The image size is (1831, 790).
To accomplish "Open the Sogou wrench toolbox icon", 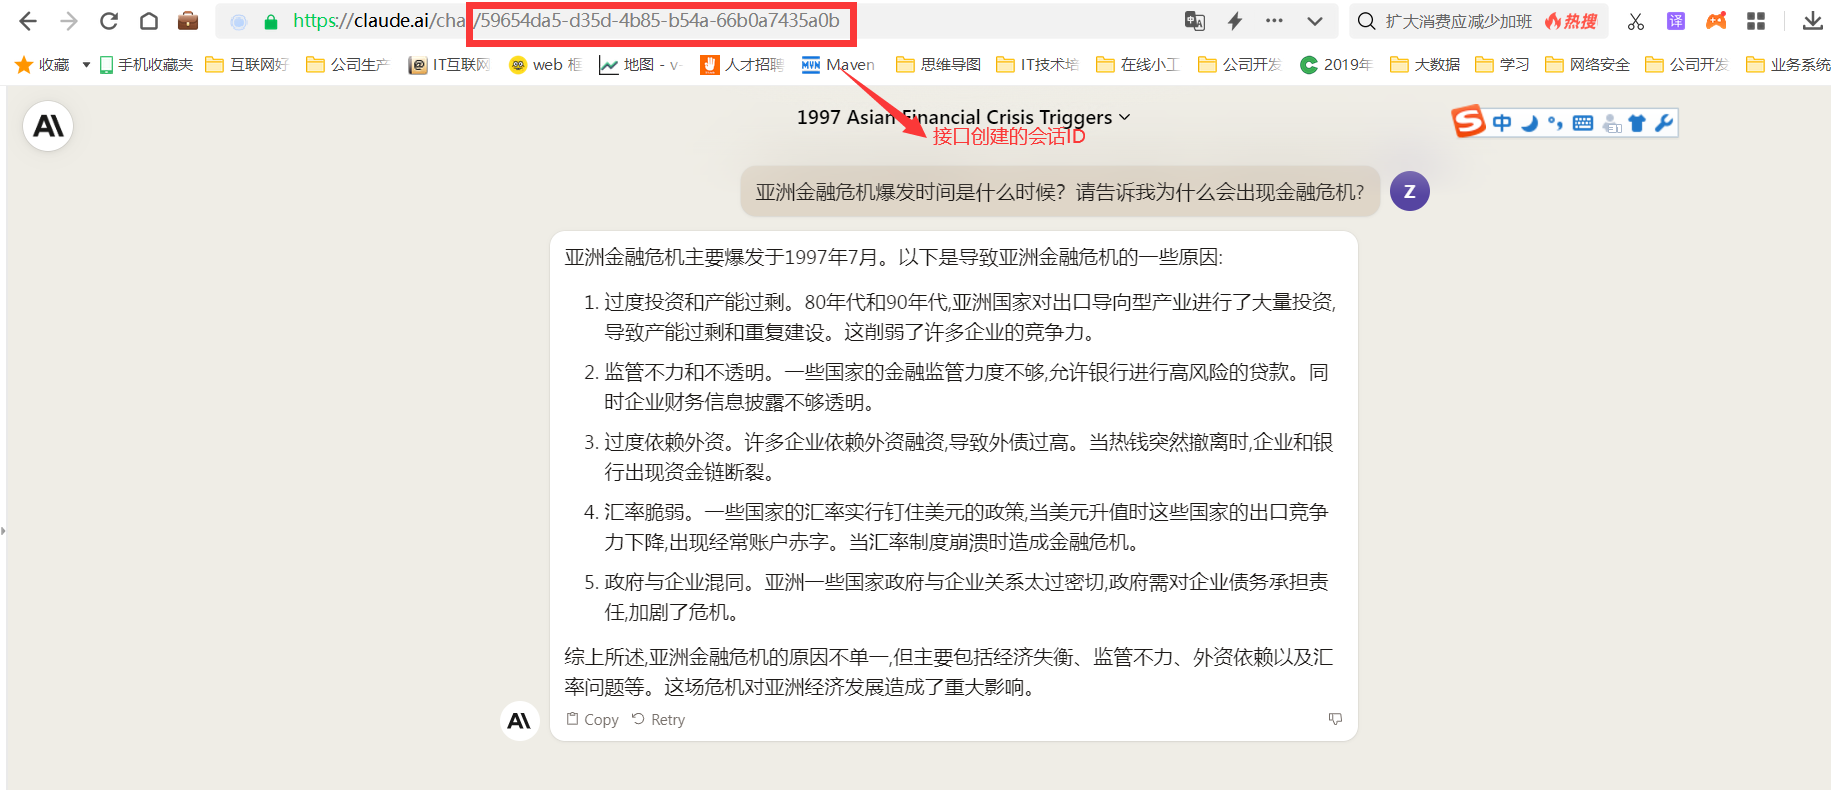I will (1664, 123).
